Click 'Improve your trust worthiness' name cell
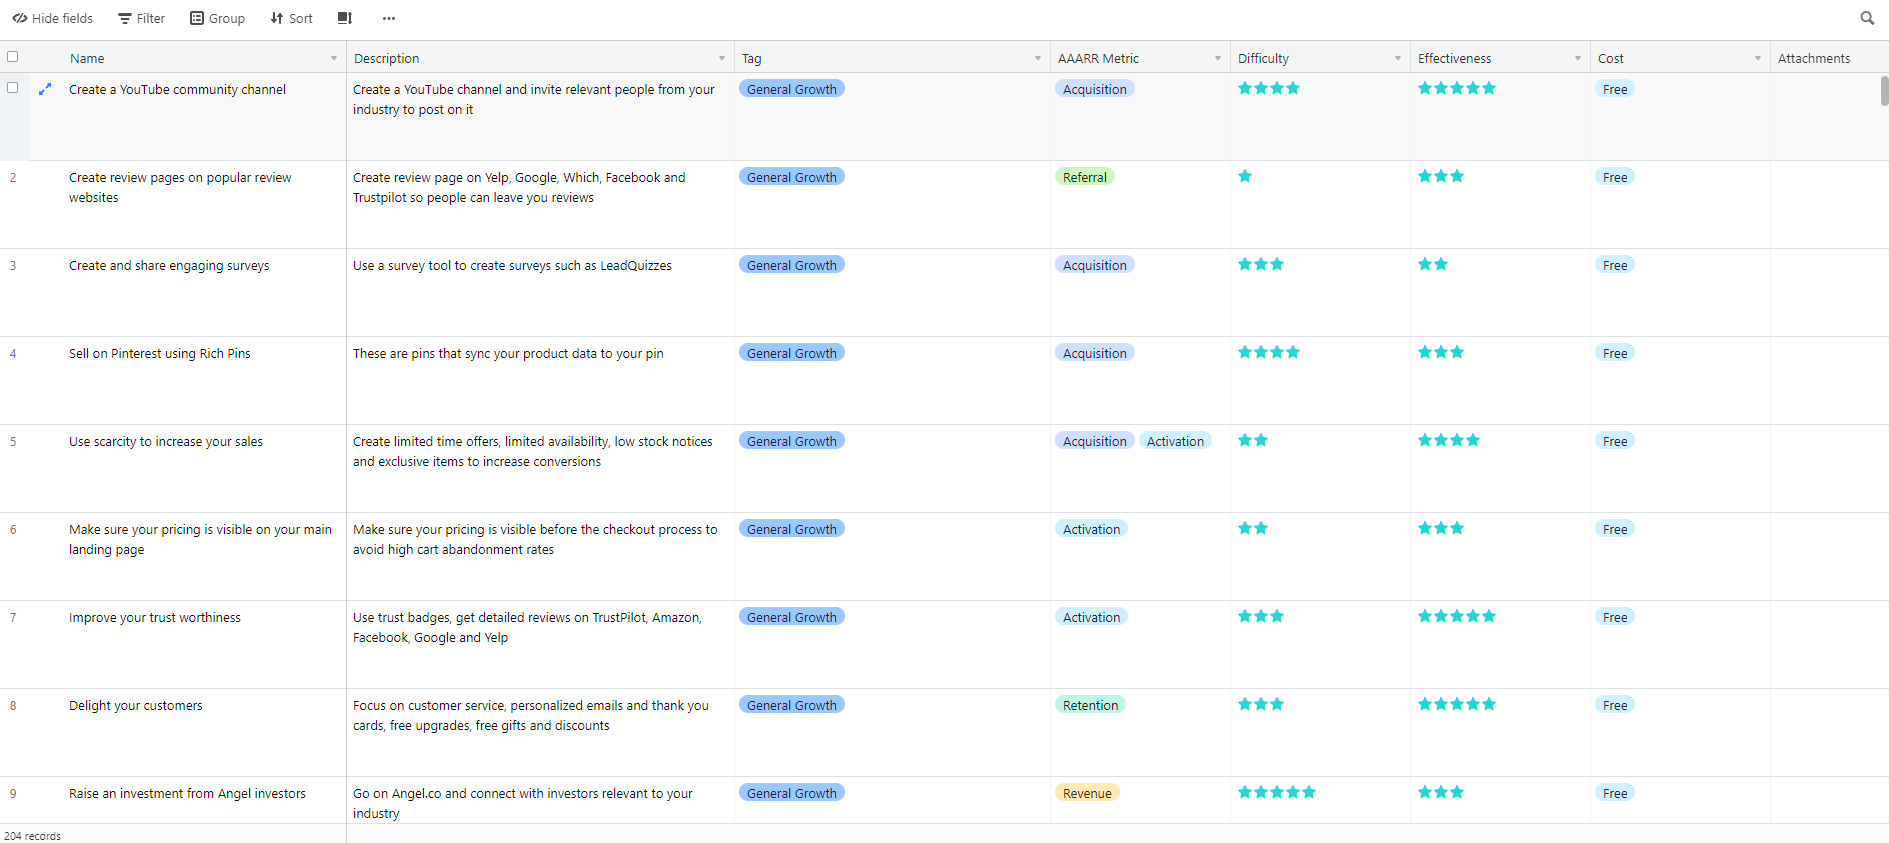The image size is (1889, 843). pyautogui.click(x=188, y=645)
